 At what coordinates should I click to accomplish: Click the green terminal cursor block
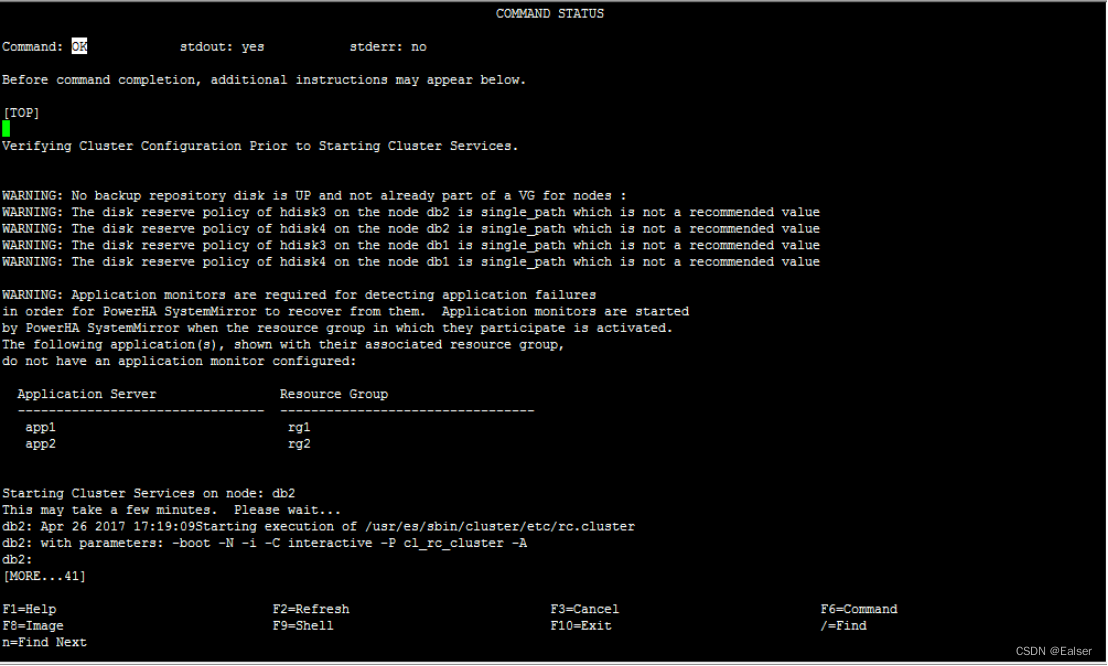(8, 129)
